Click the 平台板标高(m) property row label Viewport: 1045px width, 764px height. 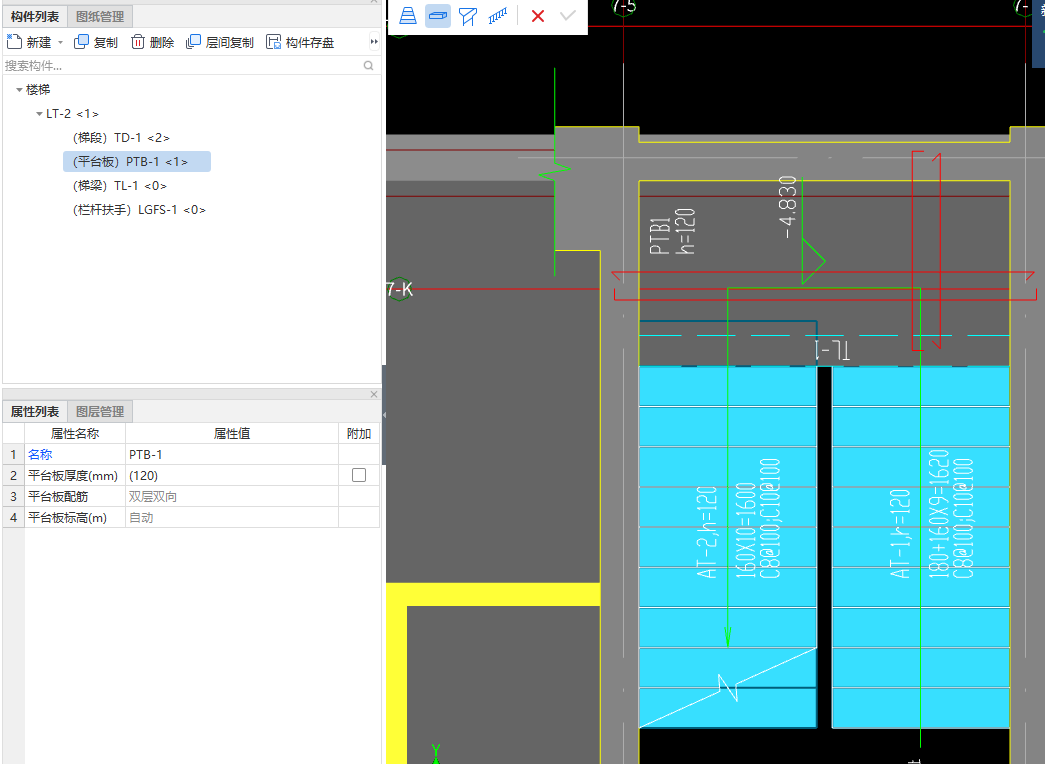67,517
